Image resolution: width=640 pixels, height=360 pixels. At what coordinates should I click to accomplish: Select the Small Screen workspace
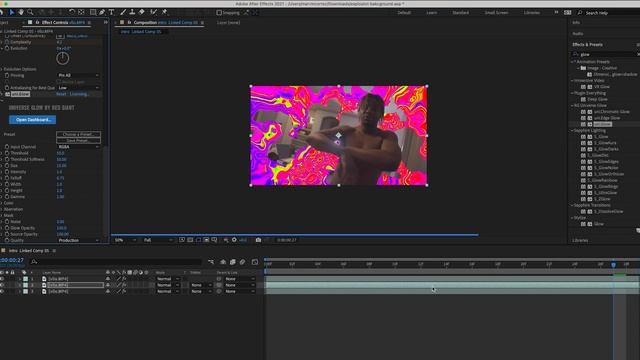click(x=496, y=13)
